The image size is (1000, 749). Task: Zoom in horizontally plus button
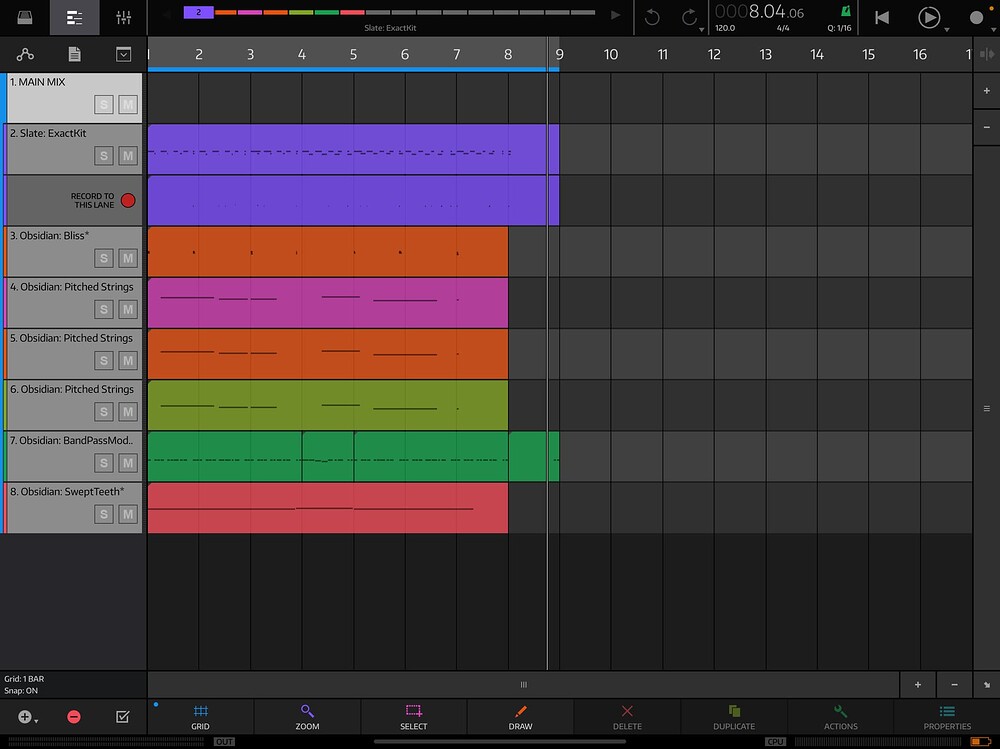click(x=918, y=685)
